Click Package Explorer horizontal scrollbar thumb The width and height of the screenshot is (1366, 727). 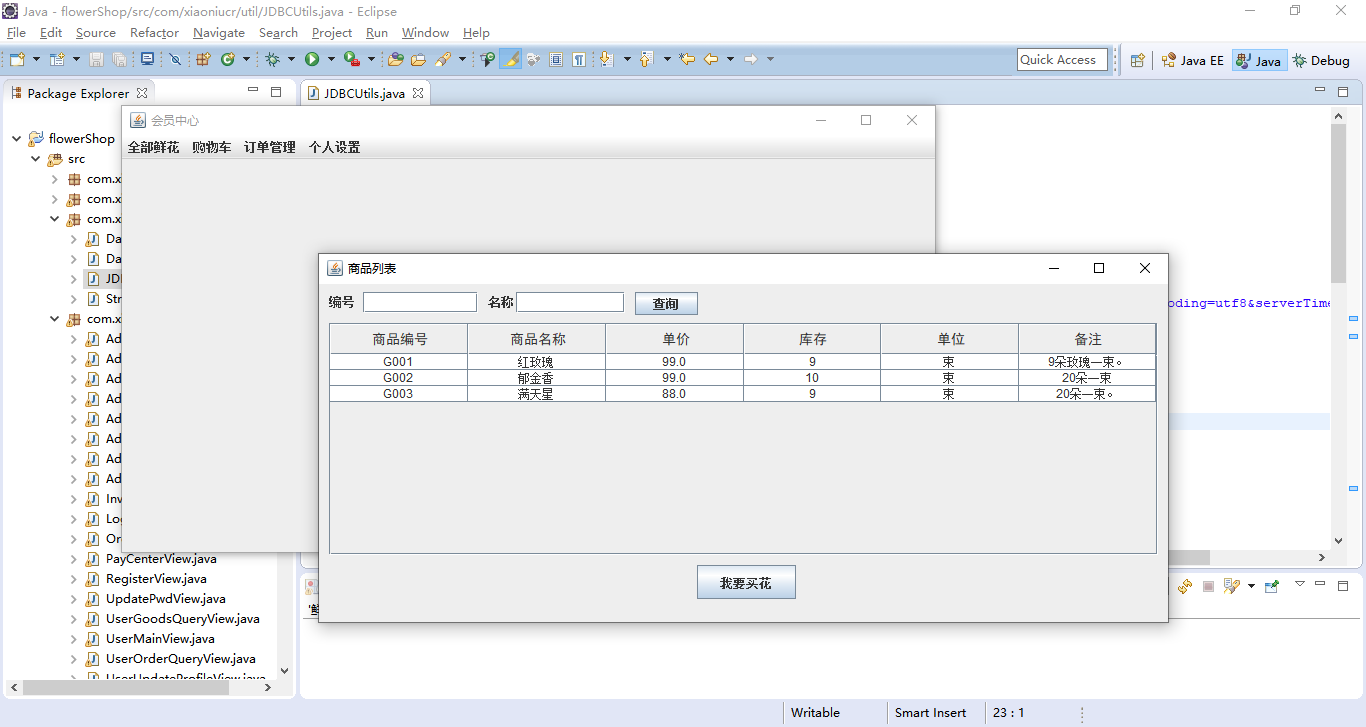[x=125, y=688]
